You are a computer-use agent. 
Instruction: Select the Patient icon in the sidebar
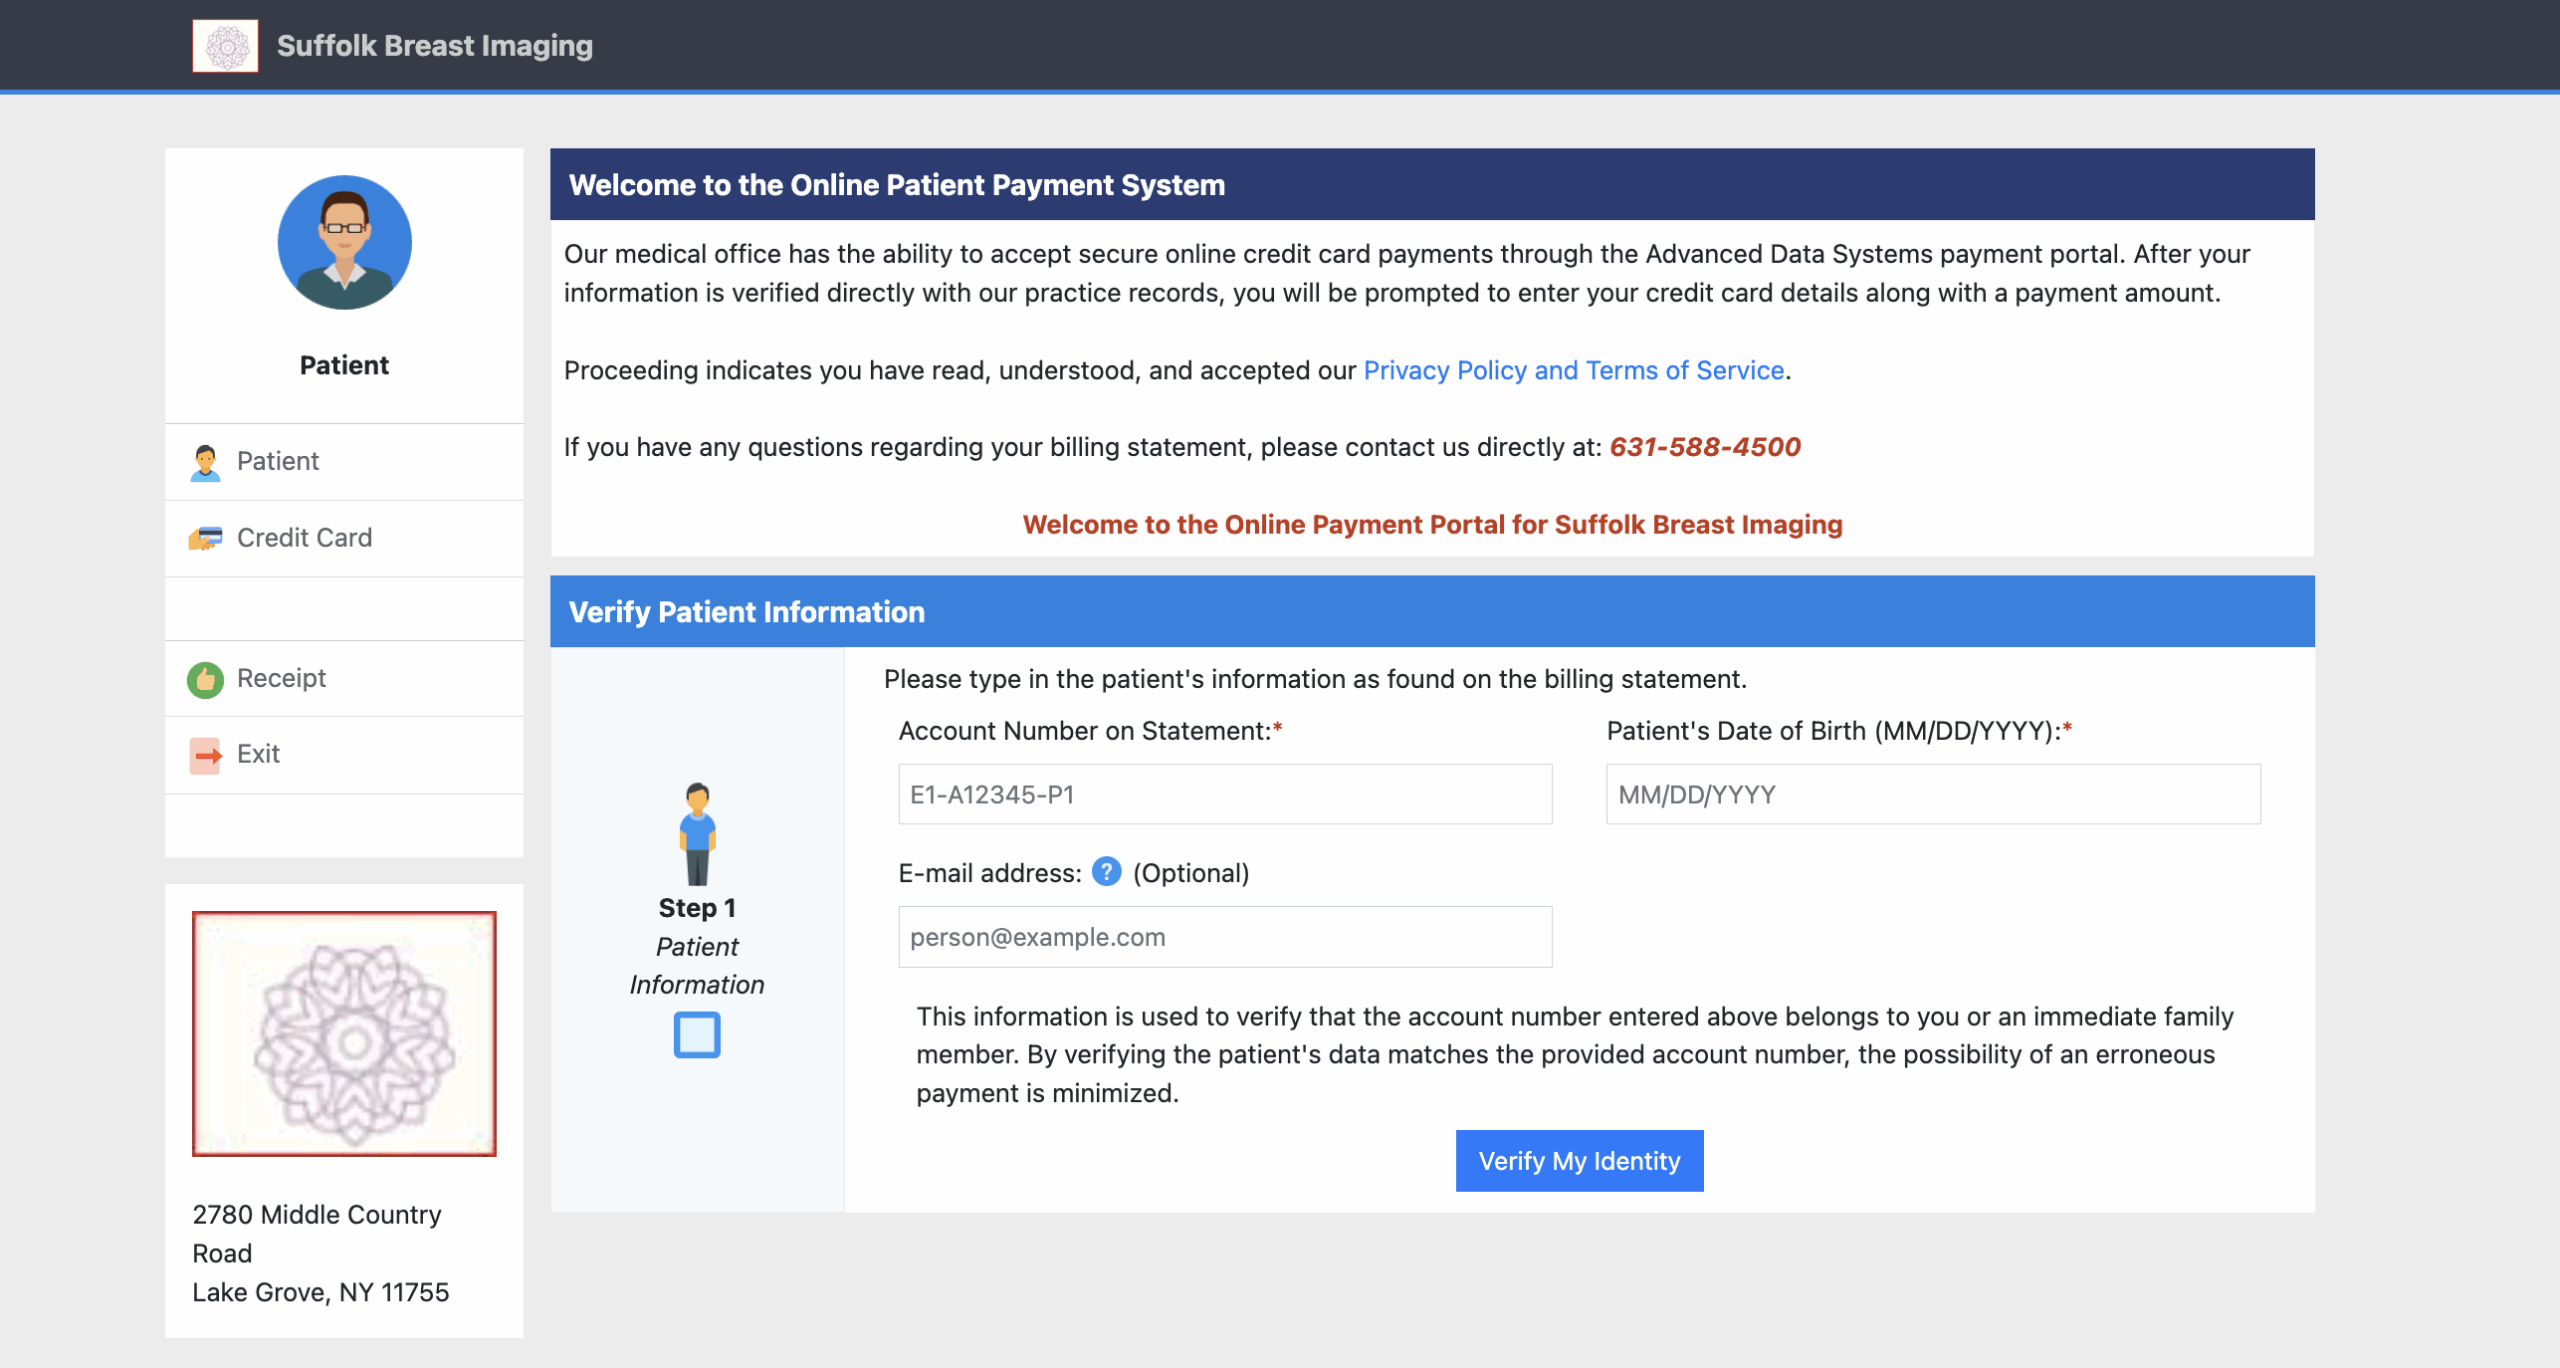click(206, 461)
